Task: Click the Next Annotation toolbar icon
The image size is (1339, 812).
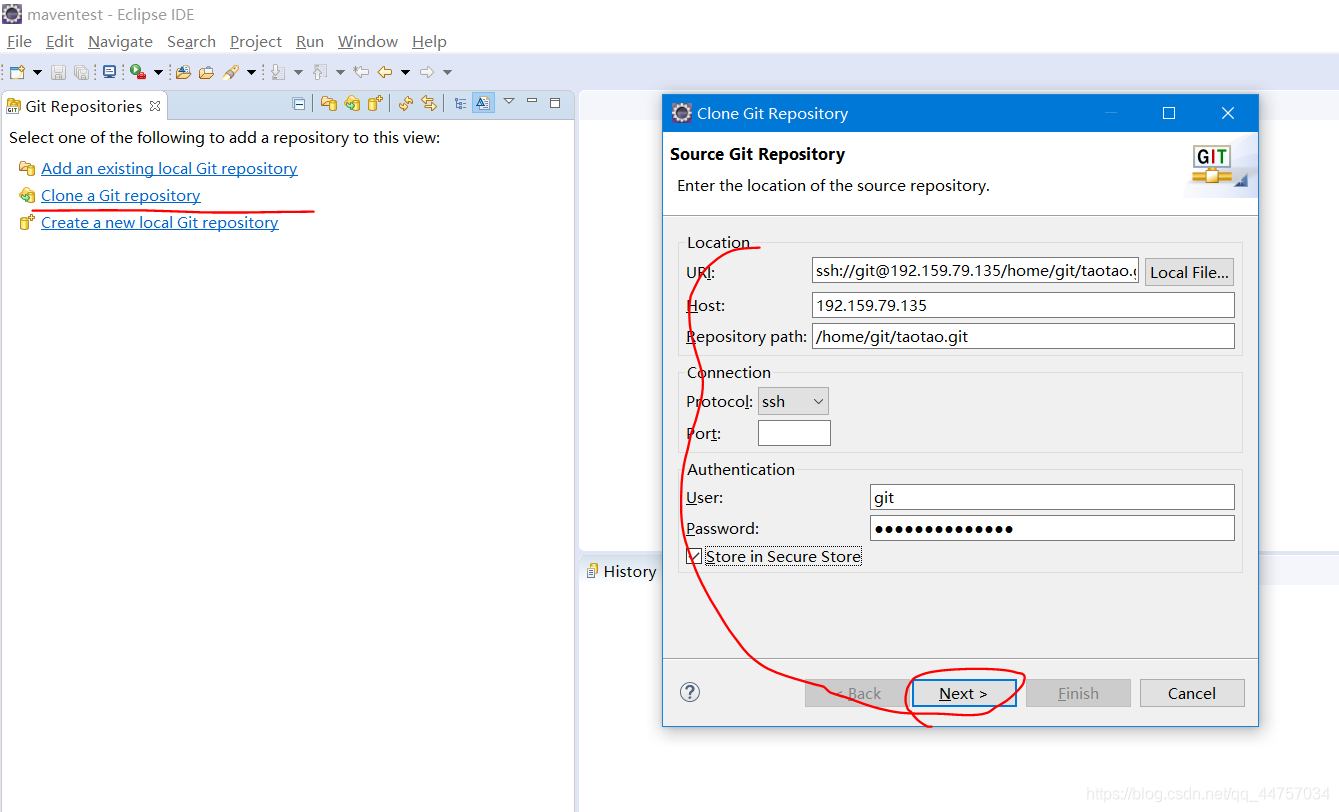Action: point(278,72)
